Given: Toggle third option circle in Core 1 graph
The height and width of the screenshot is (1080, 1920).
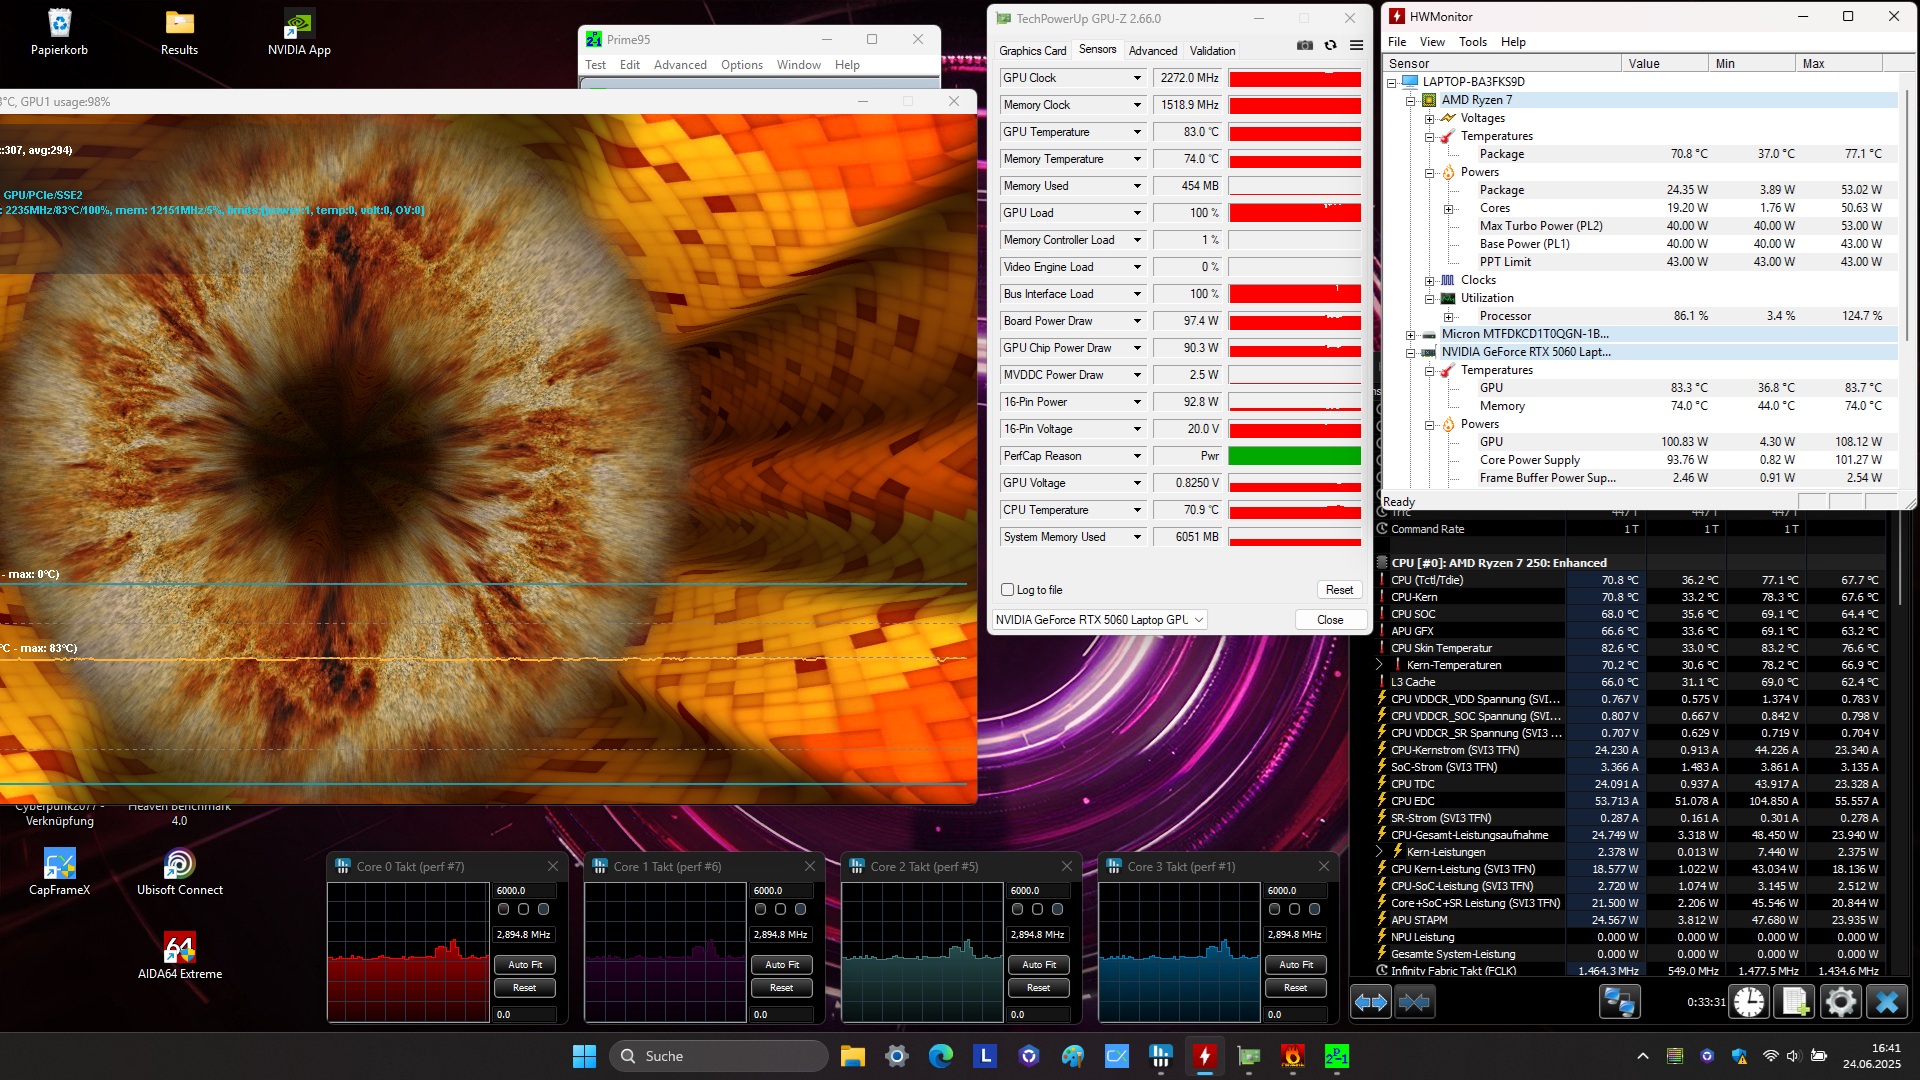Looking at the screenshot, I should pos(800,909).
